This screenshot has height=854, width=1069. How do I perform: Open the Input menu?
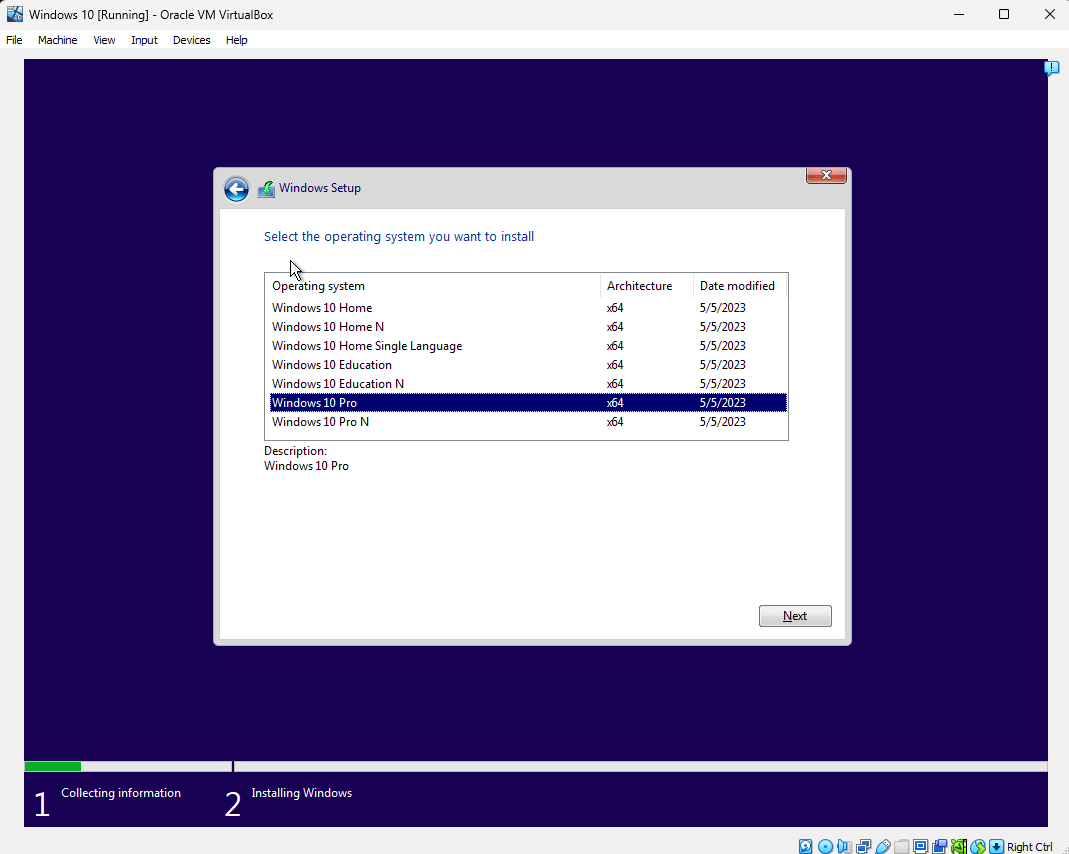click(x=145, y=40)
